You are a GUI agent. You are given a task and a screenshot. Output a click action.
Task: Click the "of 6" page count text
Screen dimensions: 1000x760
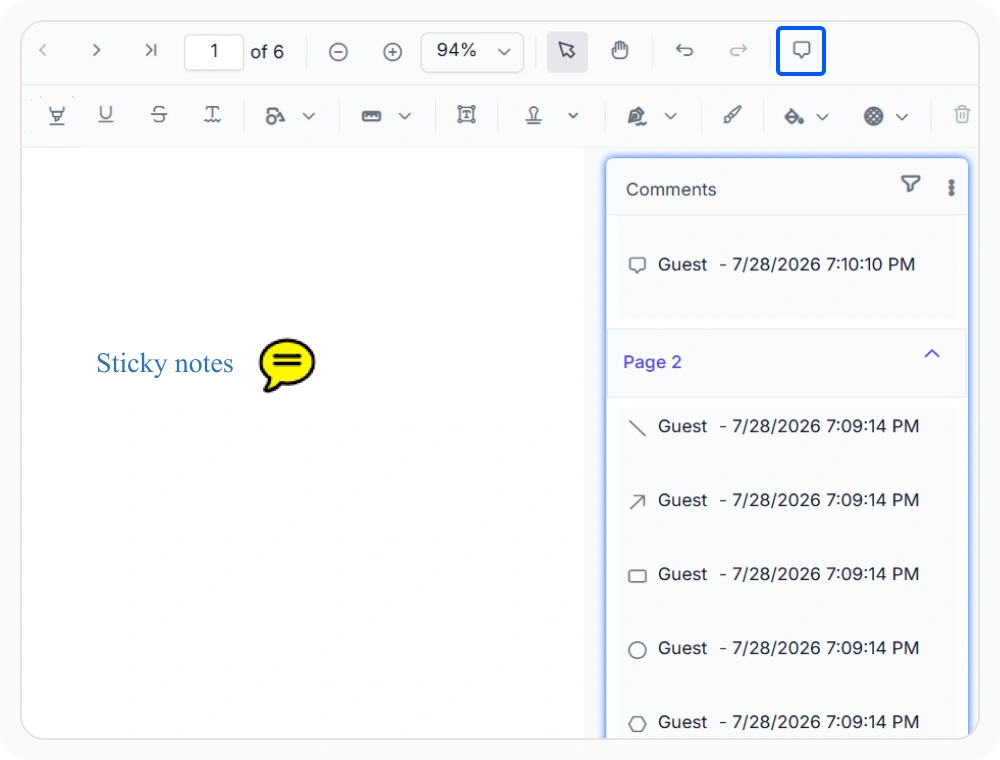267,52
